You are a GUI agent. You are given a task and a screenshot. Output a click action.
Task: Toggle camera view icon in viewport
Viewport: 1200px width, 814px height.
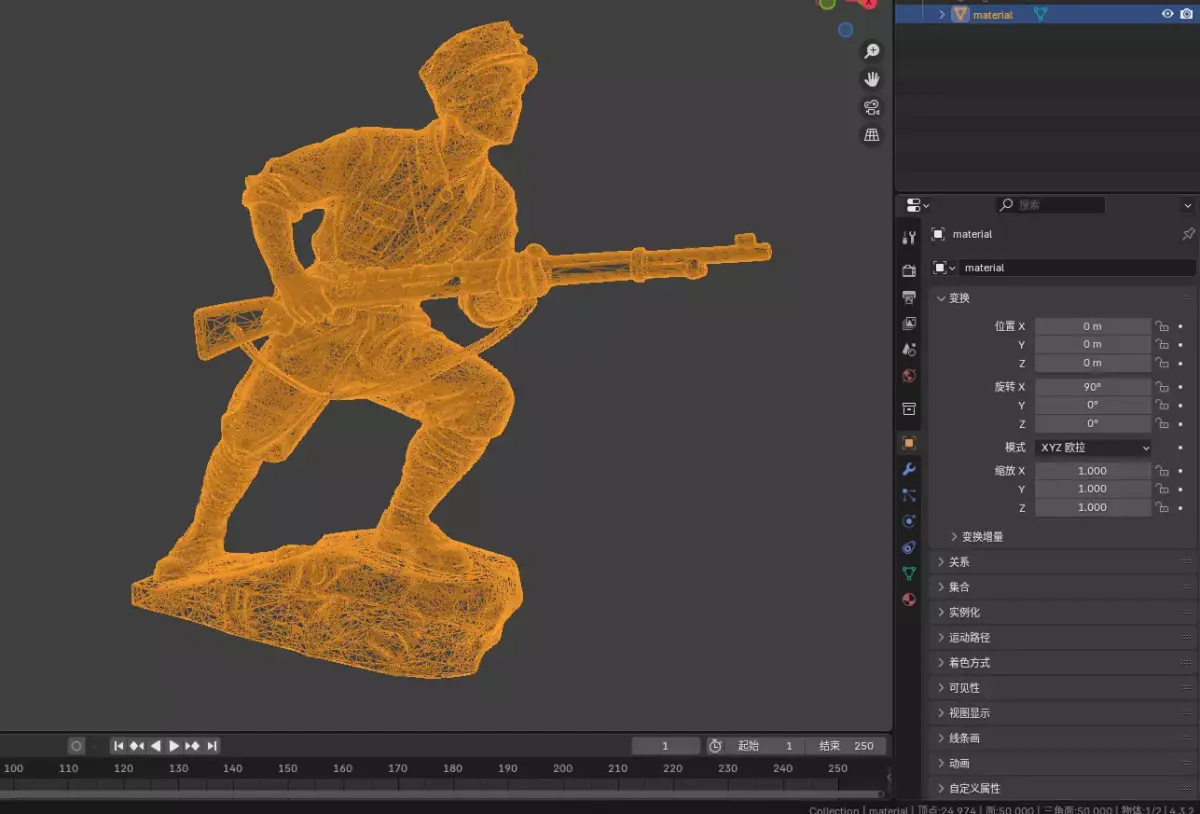click(x=872, y=107)
